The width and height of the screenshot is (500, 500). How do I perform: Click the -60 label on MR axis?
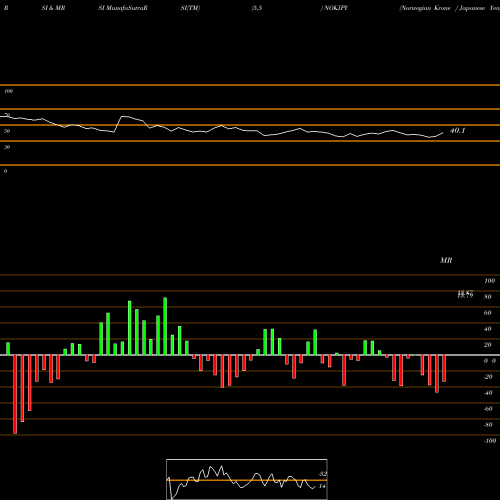(x=488, y=409)
